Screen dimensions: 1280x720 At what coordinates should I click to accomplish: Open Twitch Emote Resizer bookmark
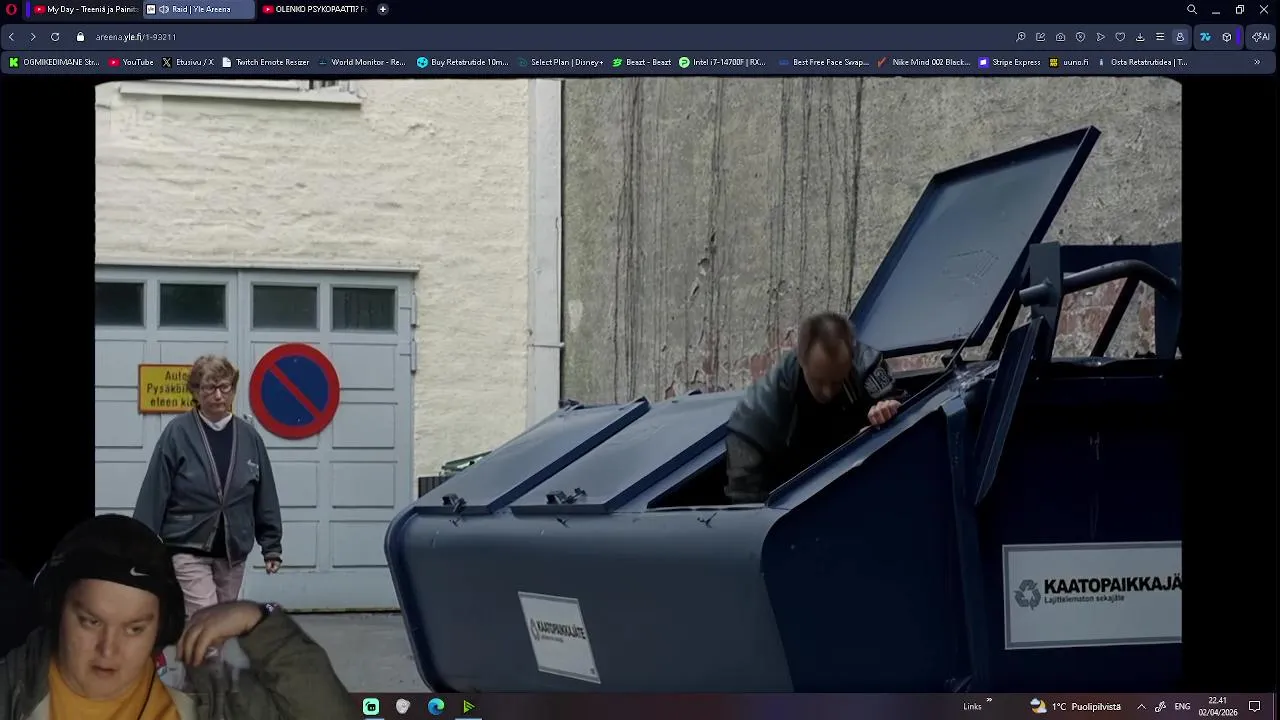point(265,62)
